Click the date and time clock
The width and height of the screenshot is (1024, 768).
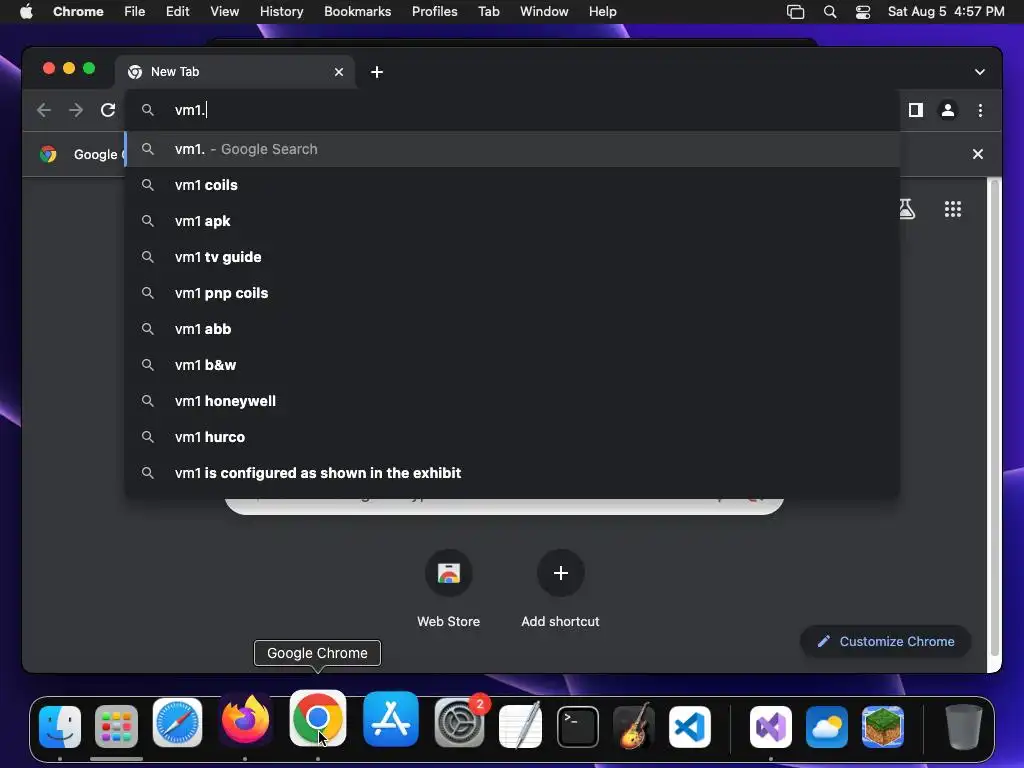[946, 12]
